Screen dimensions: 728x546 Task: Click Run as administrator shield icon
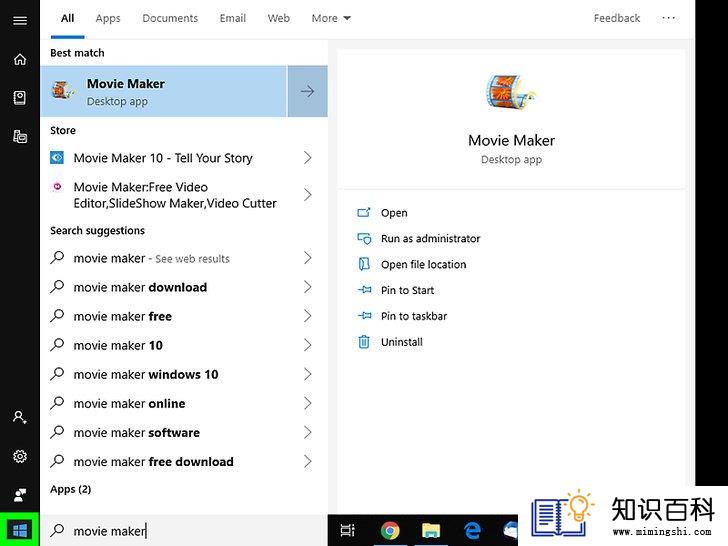point(364,238)
